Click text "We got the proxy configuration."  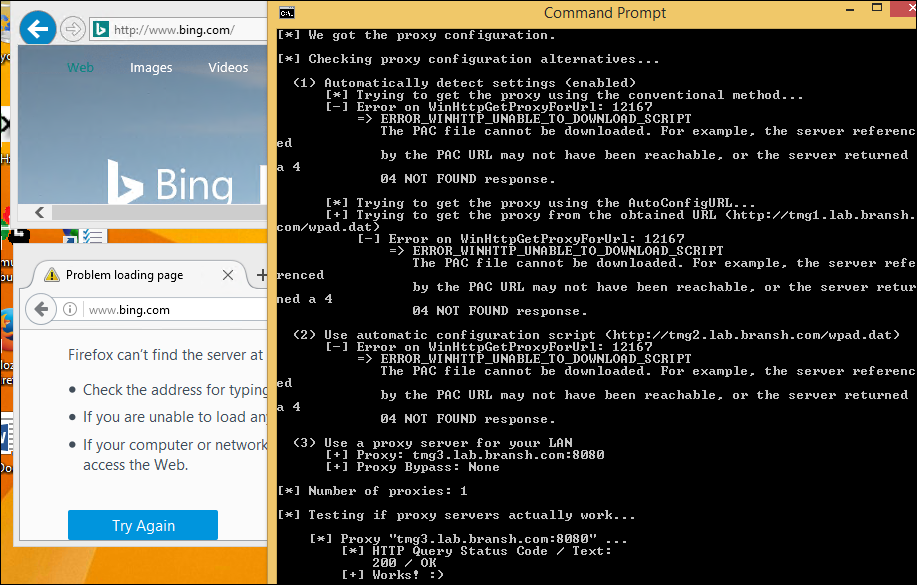432,35
